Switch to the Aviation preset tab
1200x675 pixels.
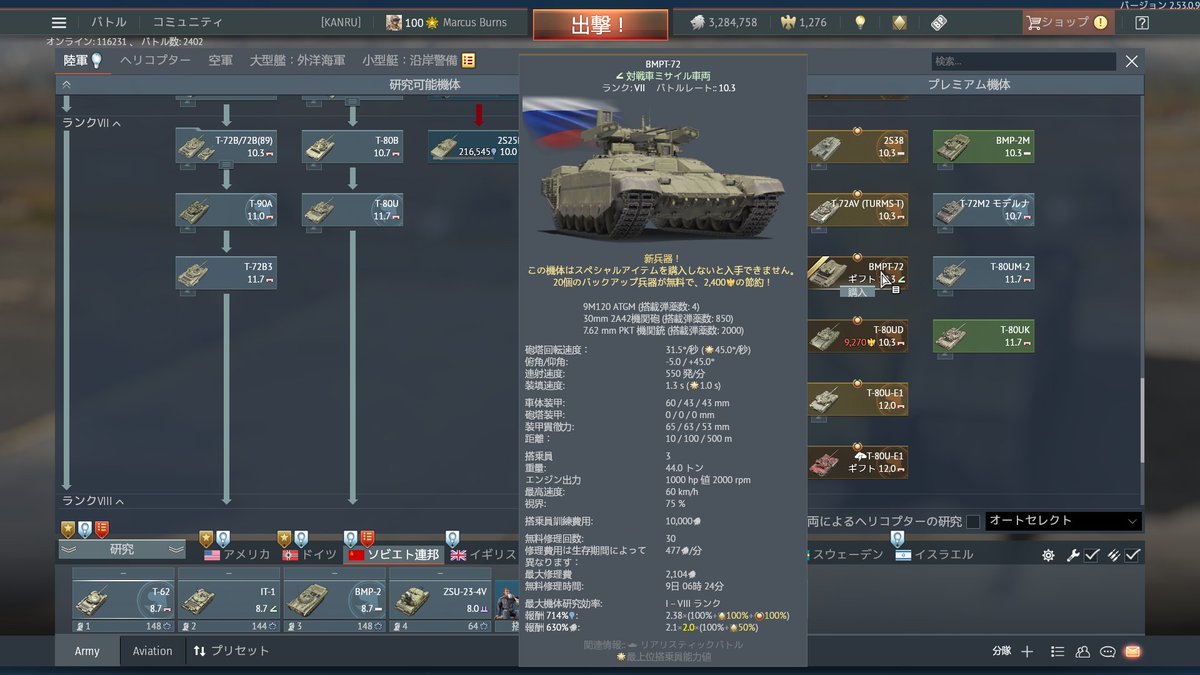pyautogui.click(x=152, y=651)
